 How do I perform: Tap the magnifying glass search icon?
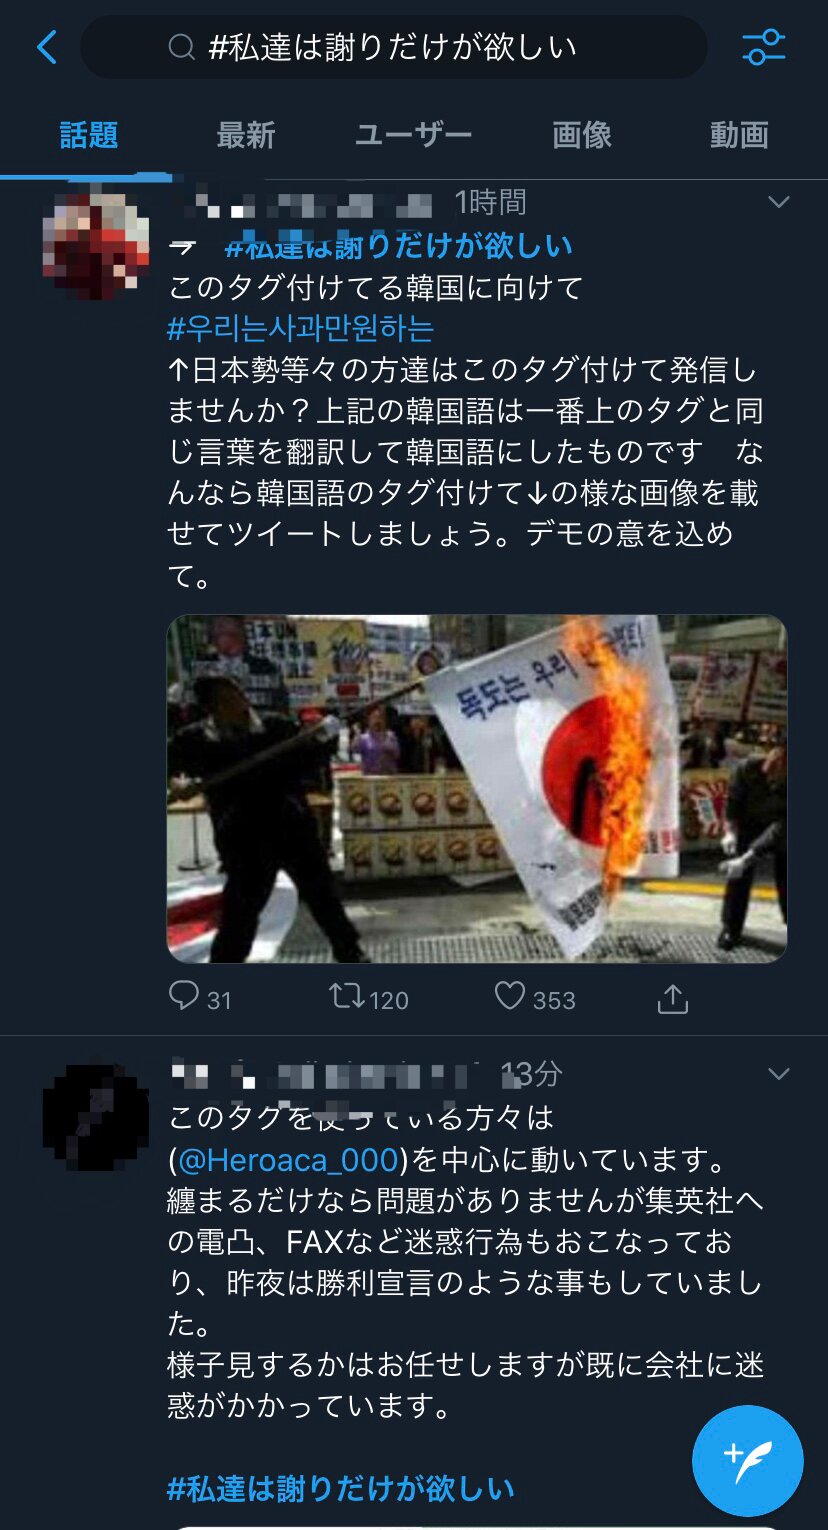point(181,47)
